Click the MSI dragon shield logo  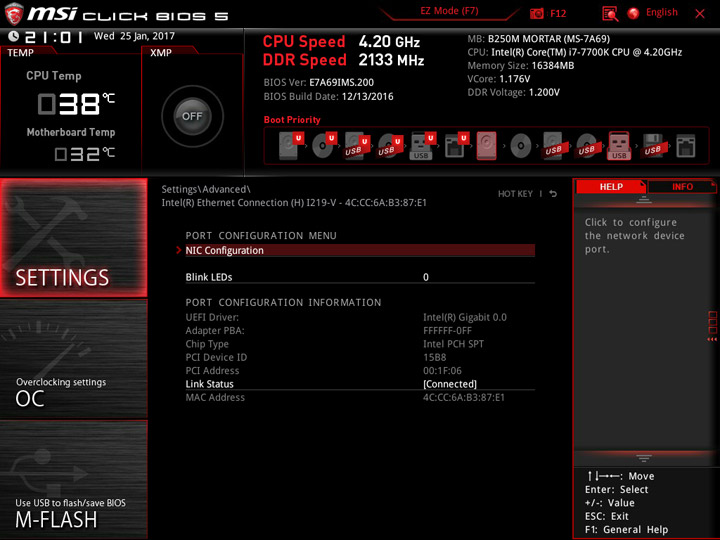click(13, 14)
